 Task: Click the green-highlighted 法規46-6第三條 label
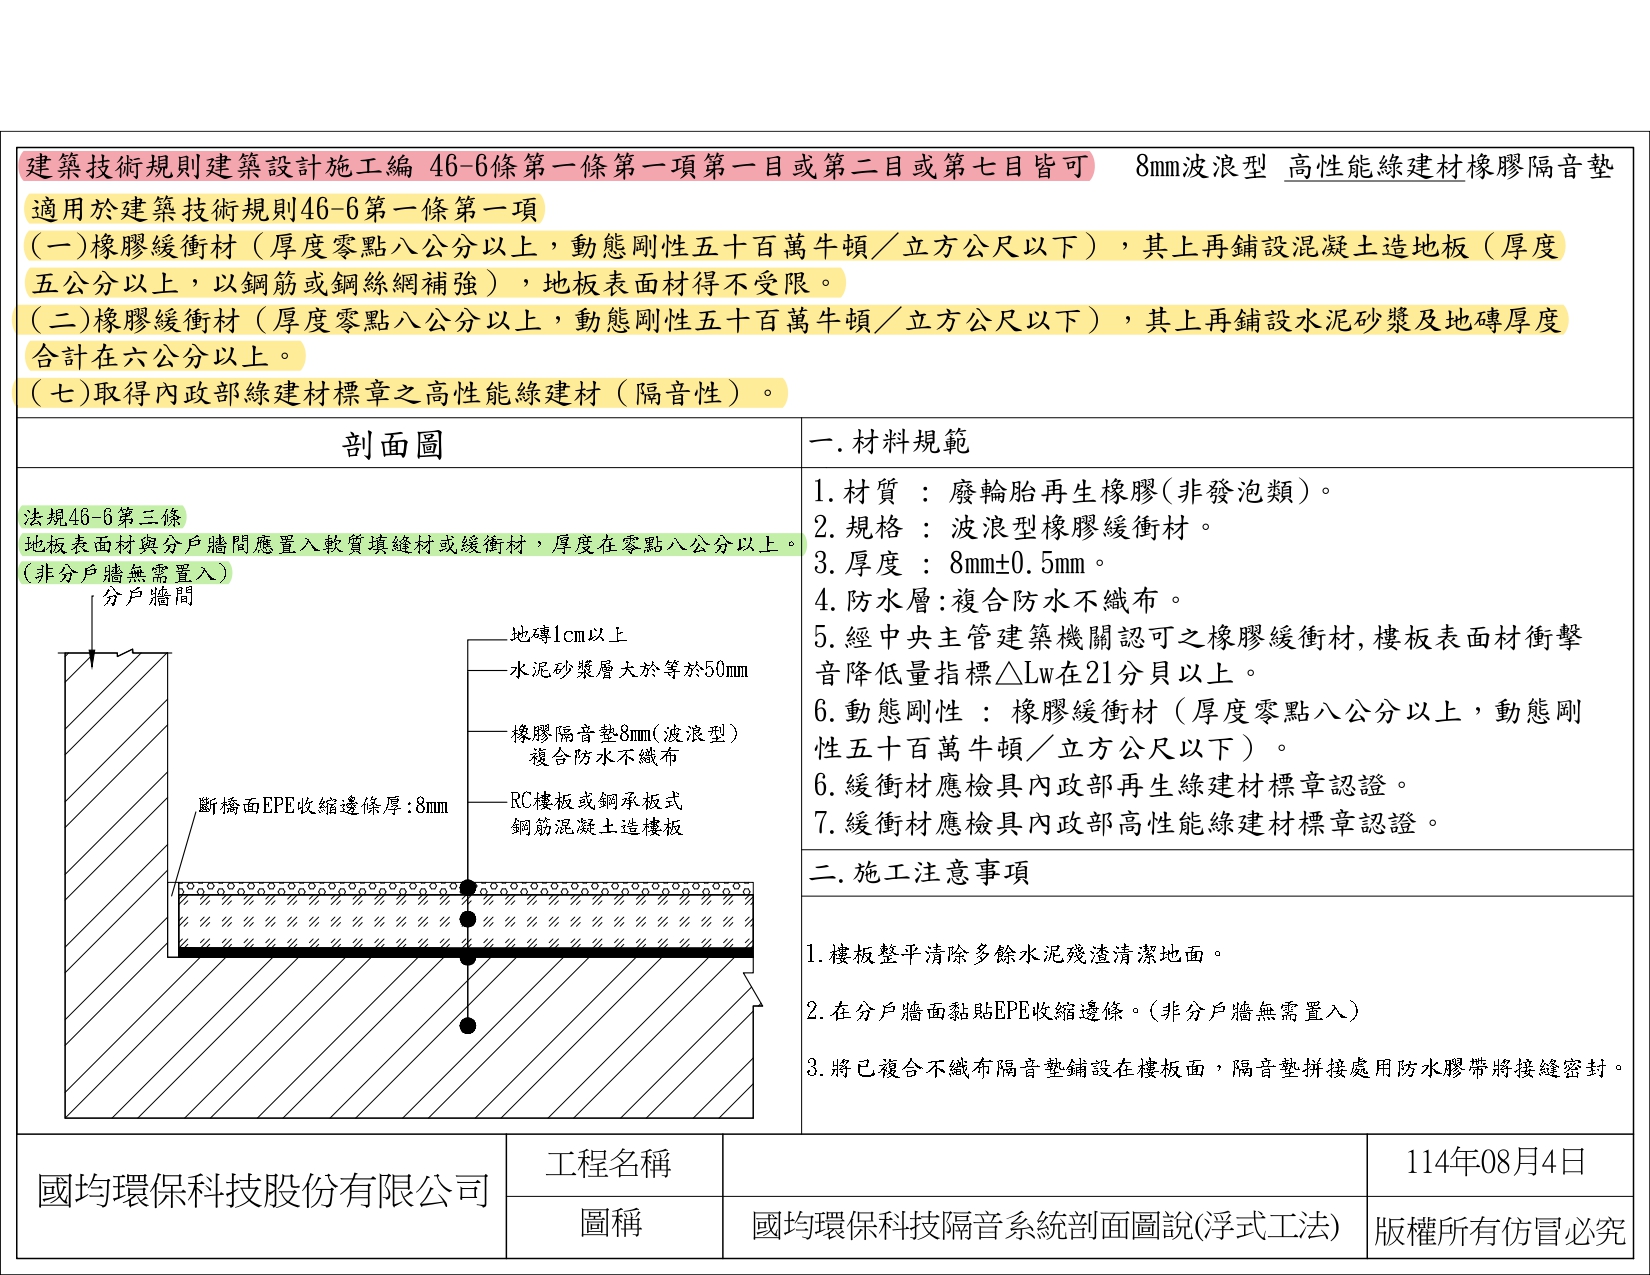(103, 517)
